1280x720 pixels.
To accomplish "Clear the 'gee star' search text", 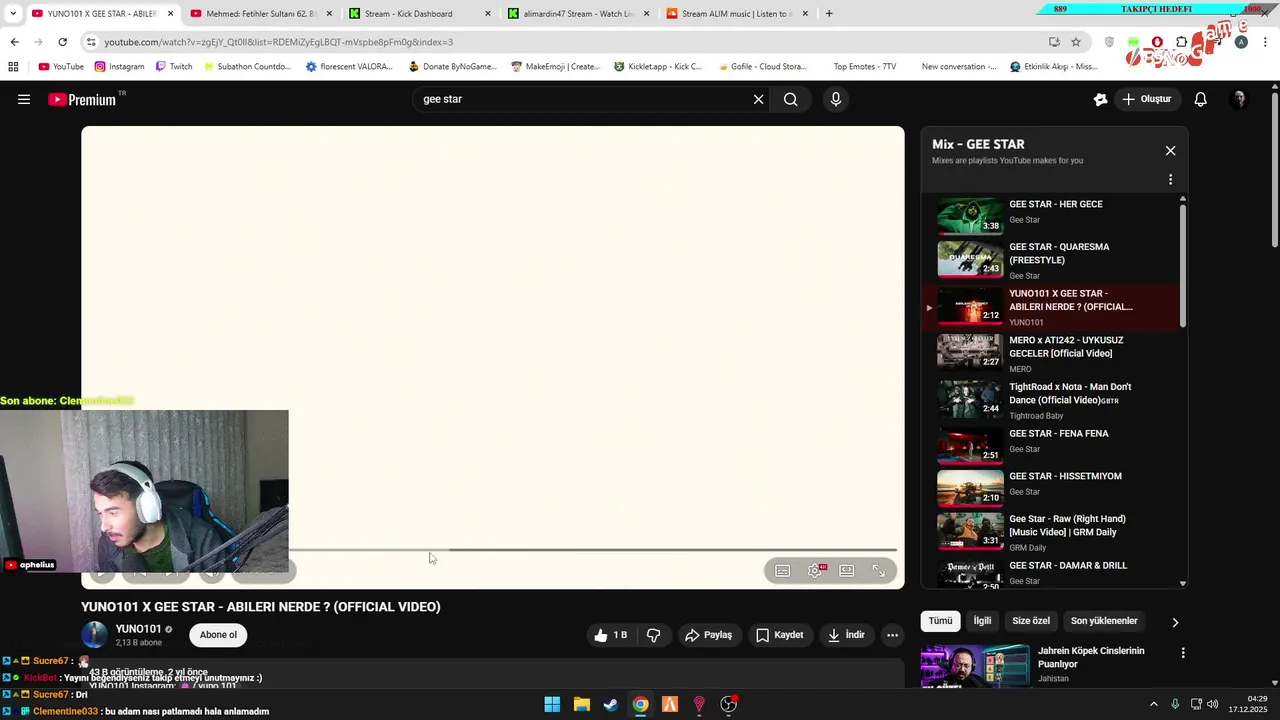I will click(758, 99).
